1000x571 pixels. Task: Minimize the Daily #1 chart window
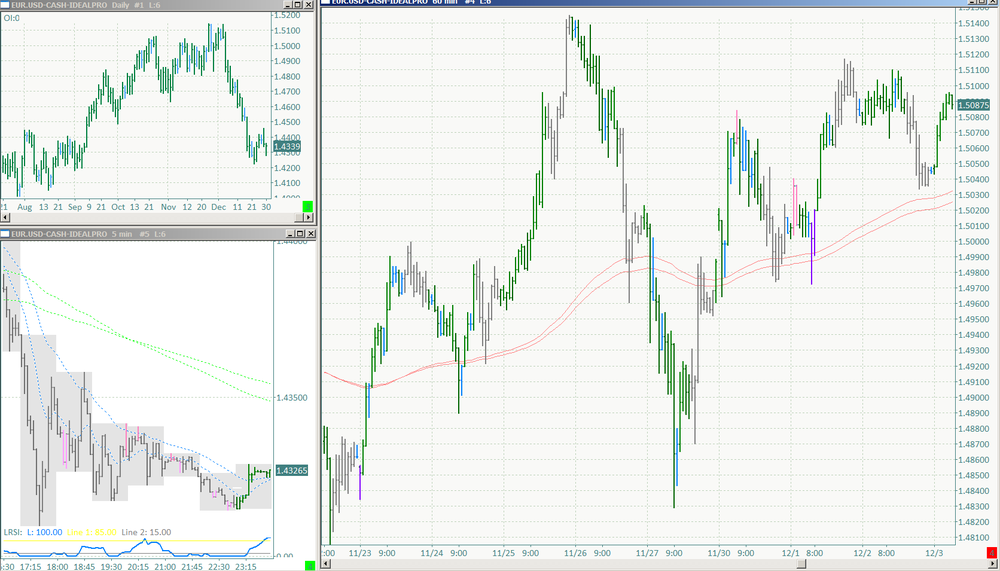click(x=287, y=4)
